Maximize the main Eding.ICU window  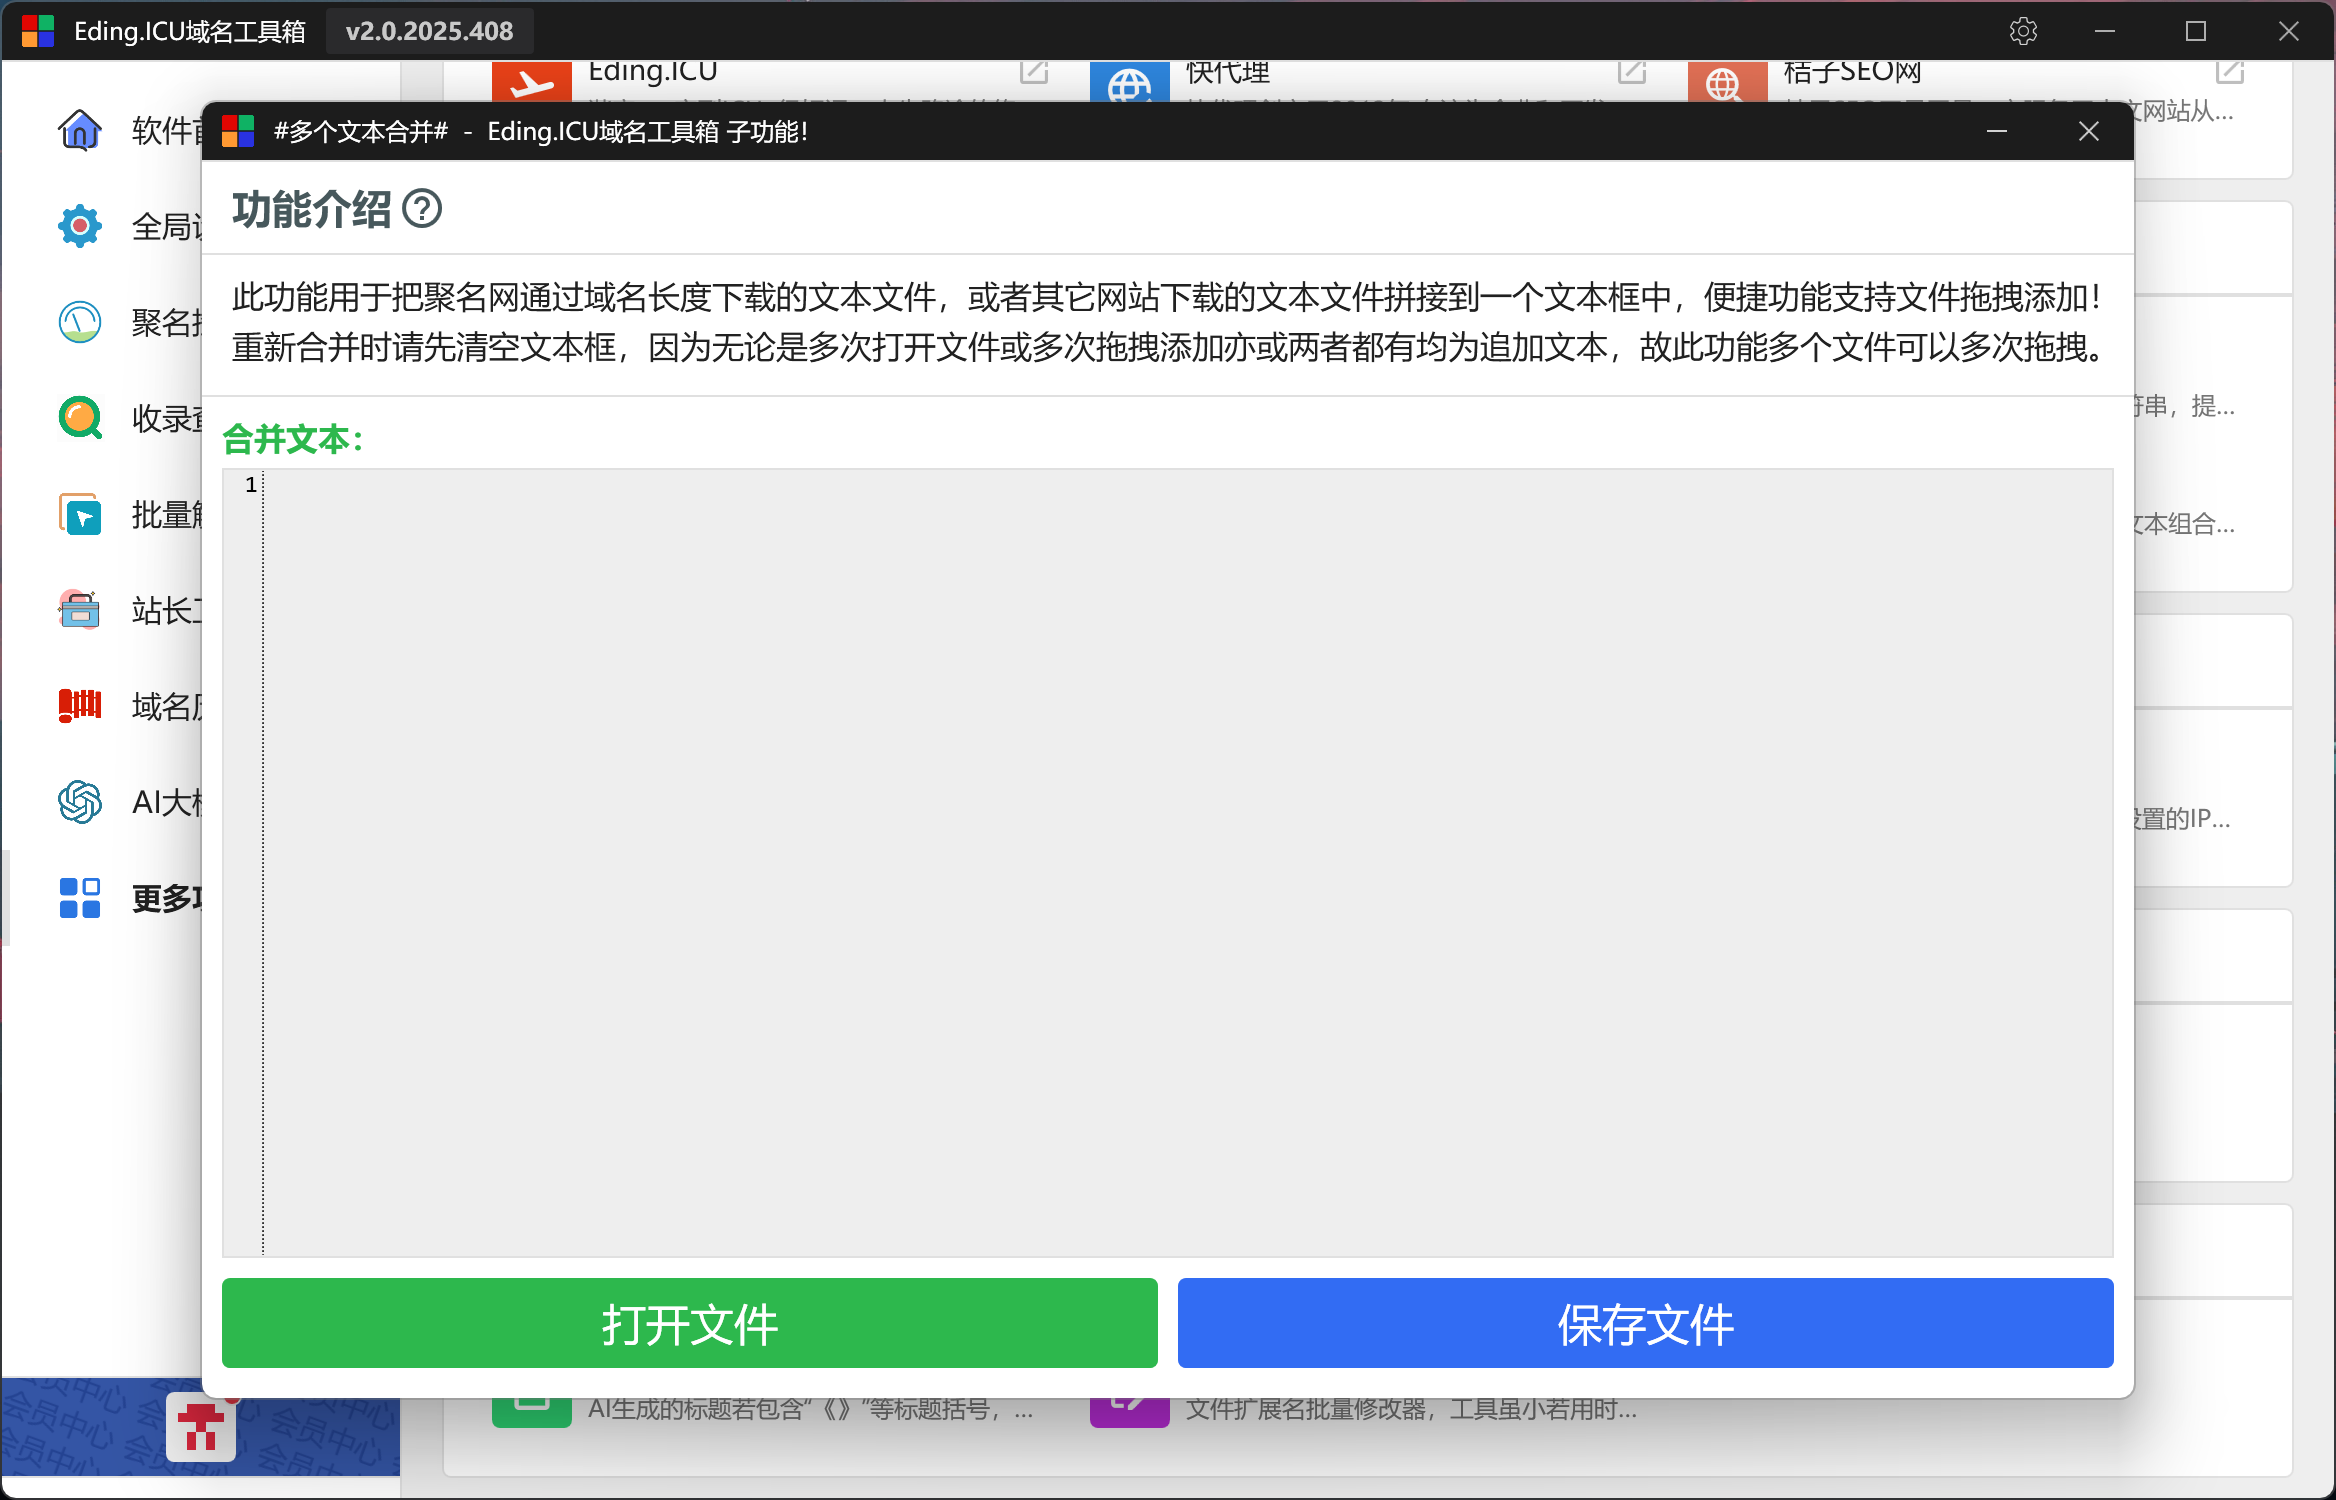click(2196, 31)
